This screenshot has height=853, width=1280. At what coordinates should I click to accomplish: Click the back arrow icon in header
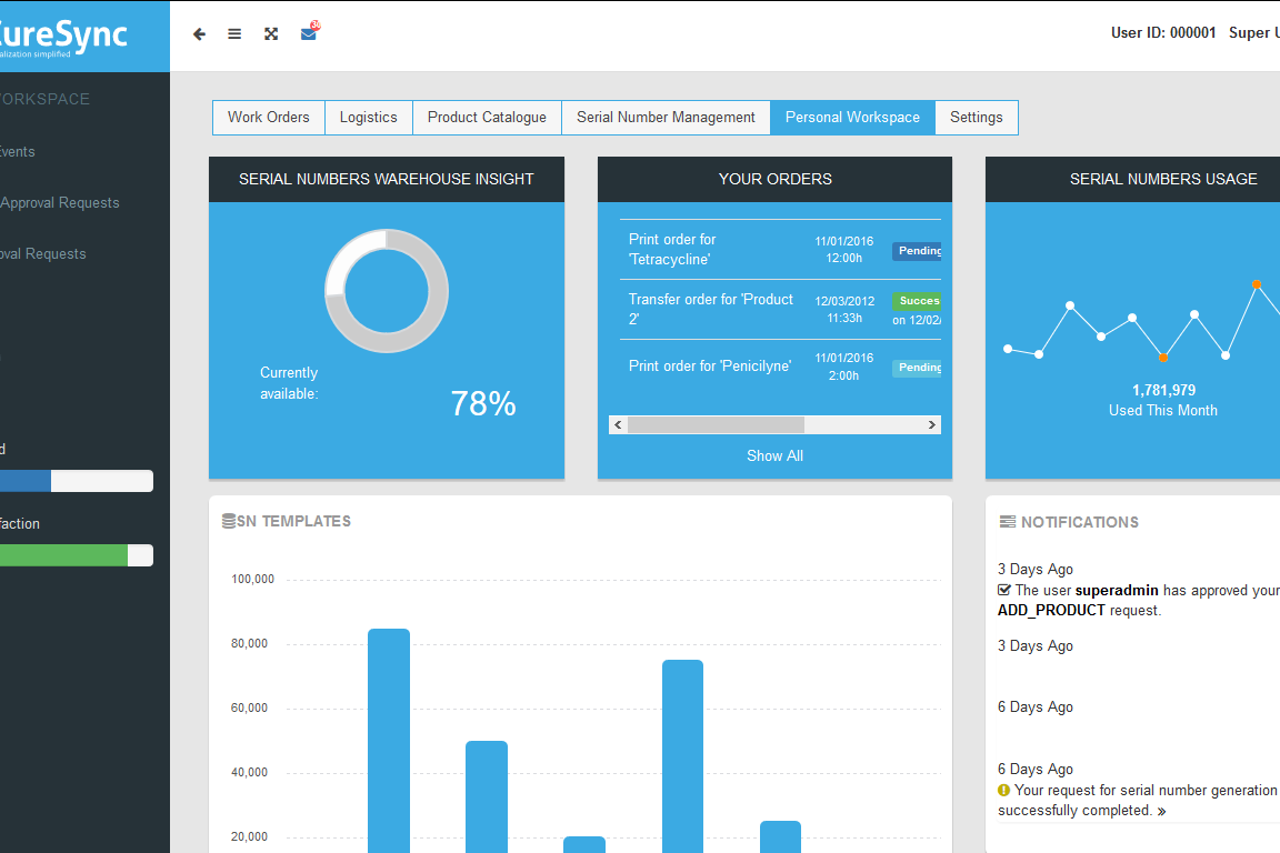pyautogui.click(x=199, y=34)
